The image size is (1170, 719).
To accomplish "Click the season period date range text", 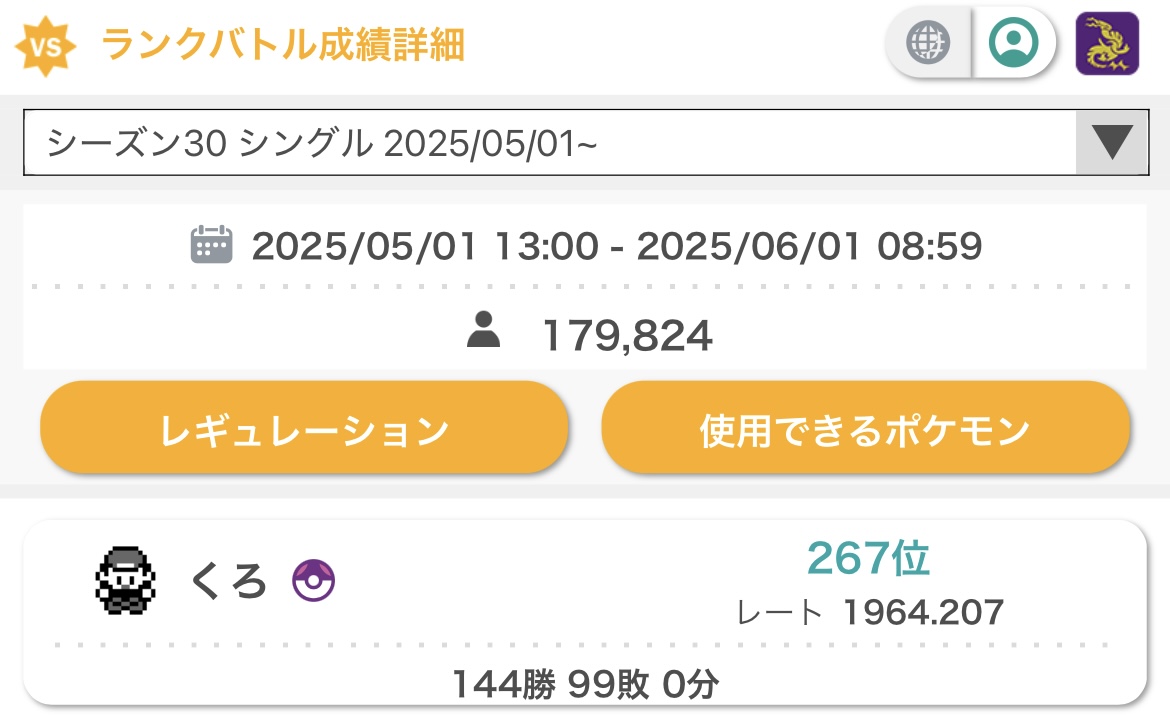I will 616,246.
